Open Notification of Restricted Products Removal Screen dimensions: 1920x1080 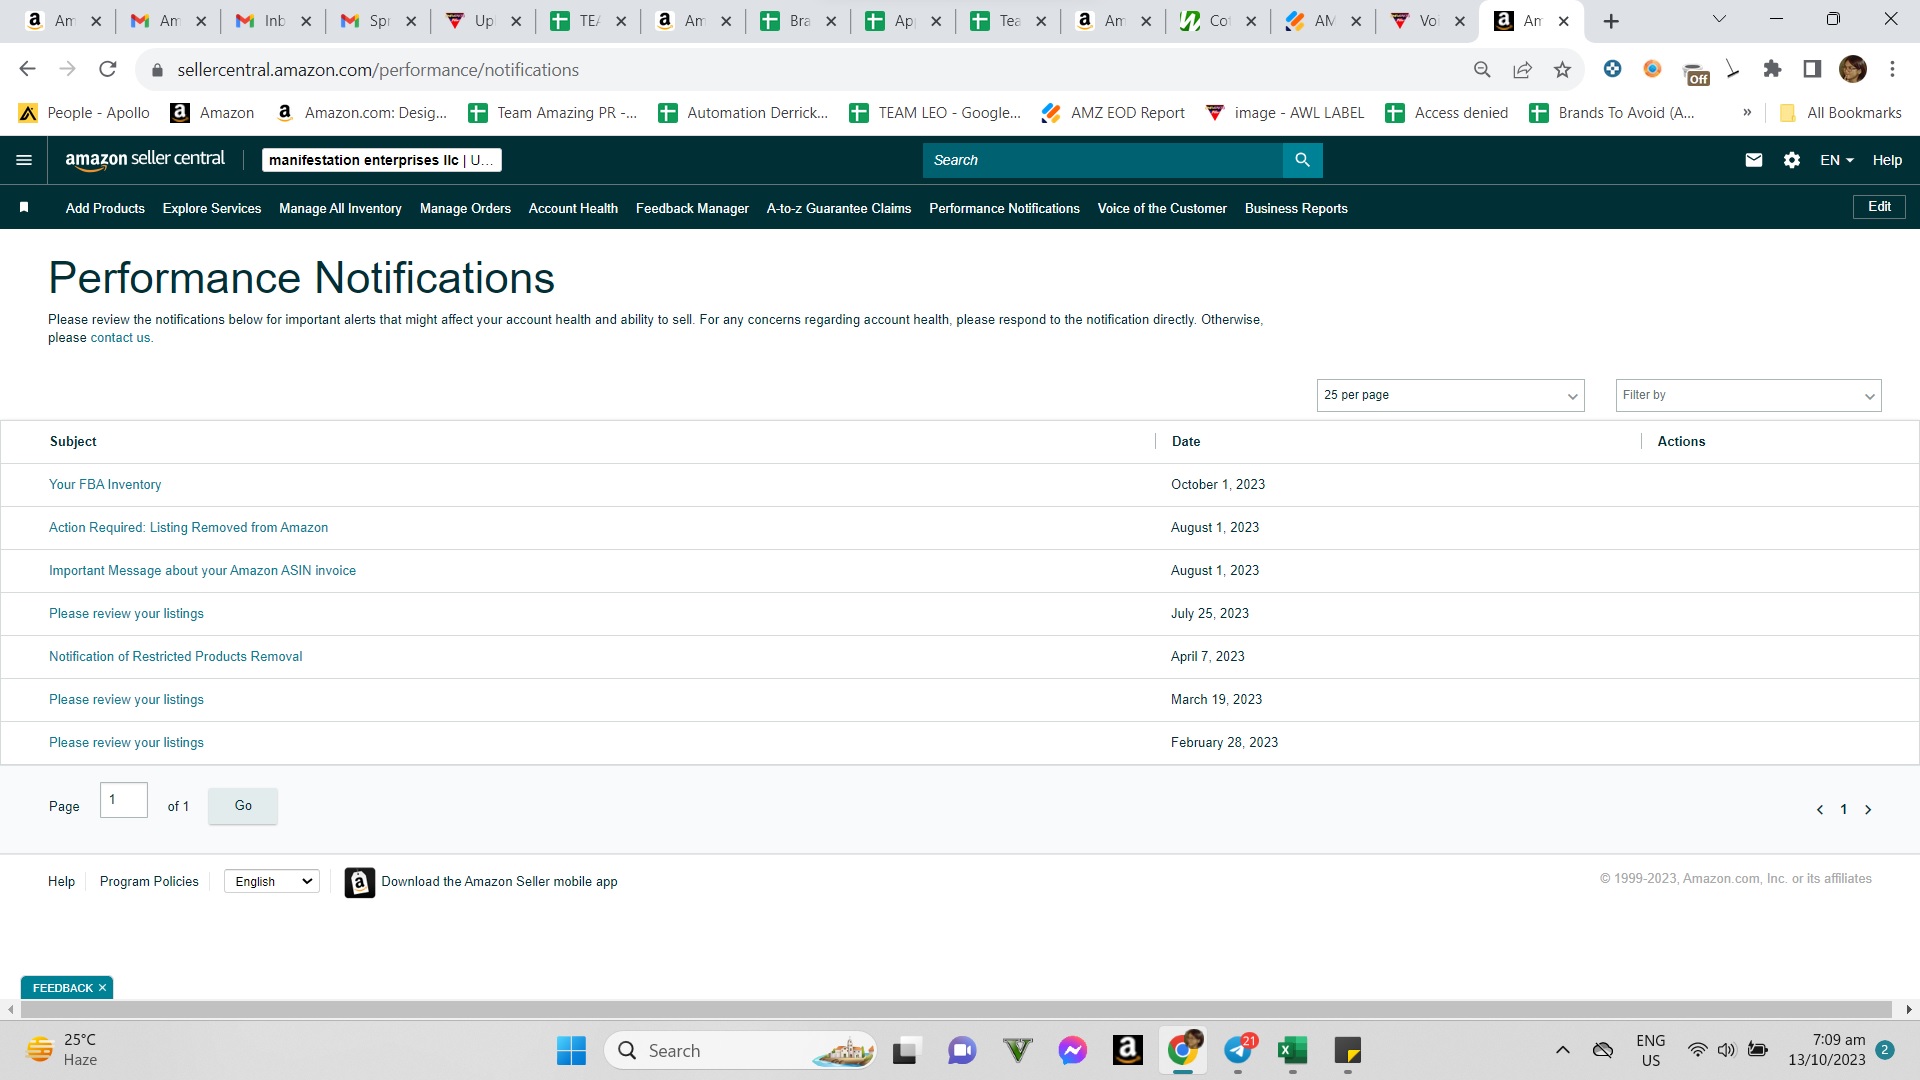[x=175, y=657]
